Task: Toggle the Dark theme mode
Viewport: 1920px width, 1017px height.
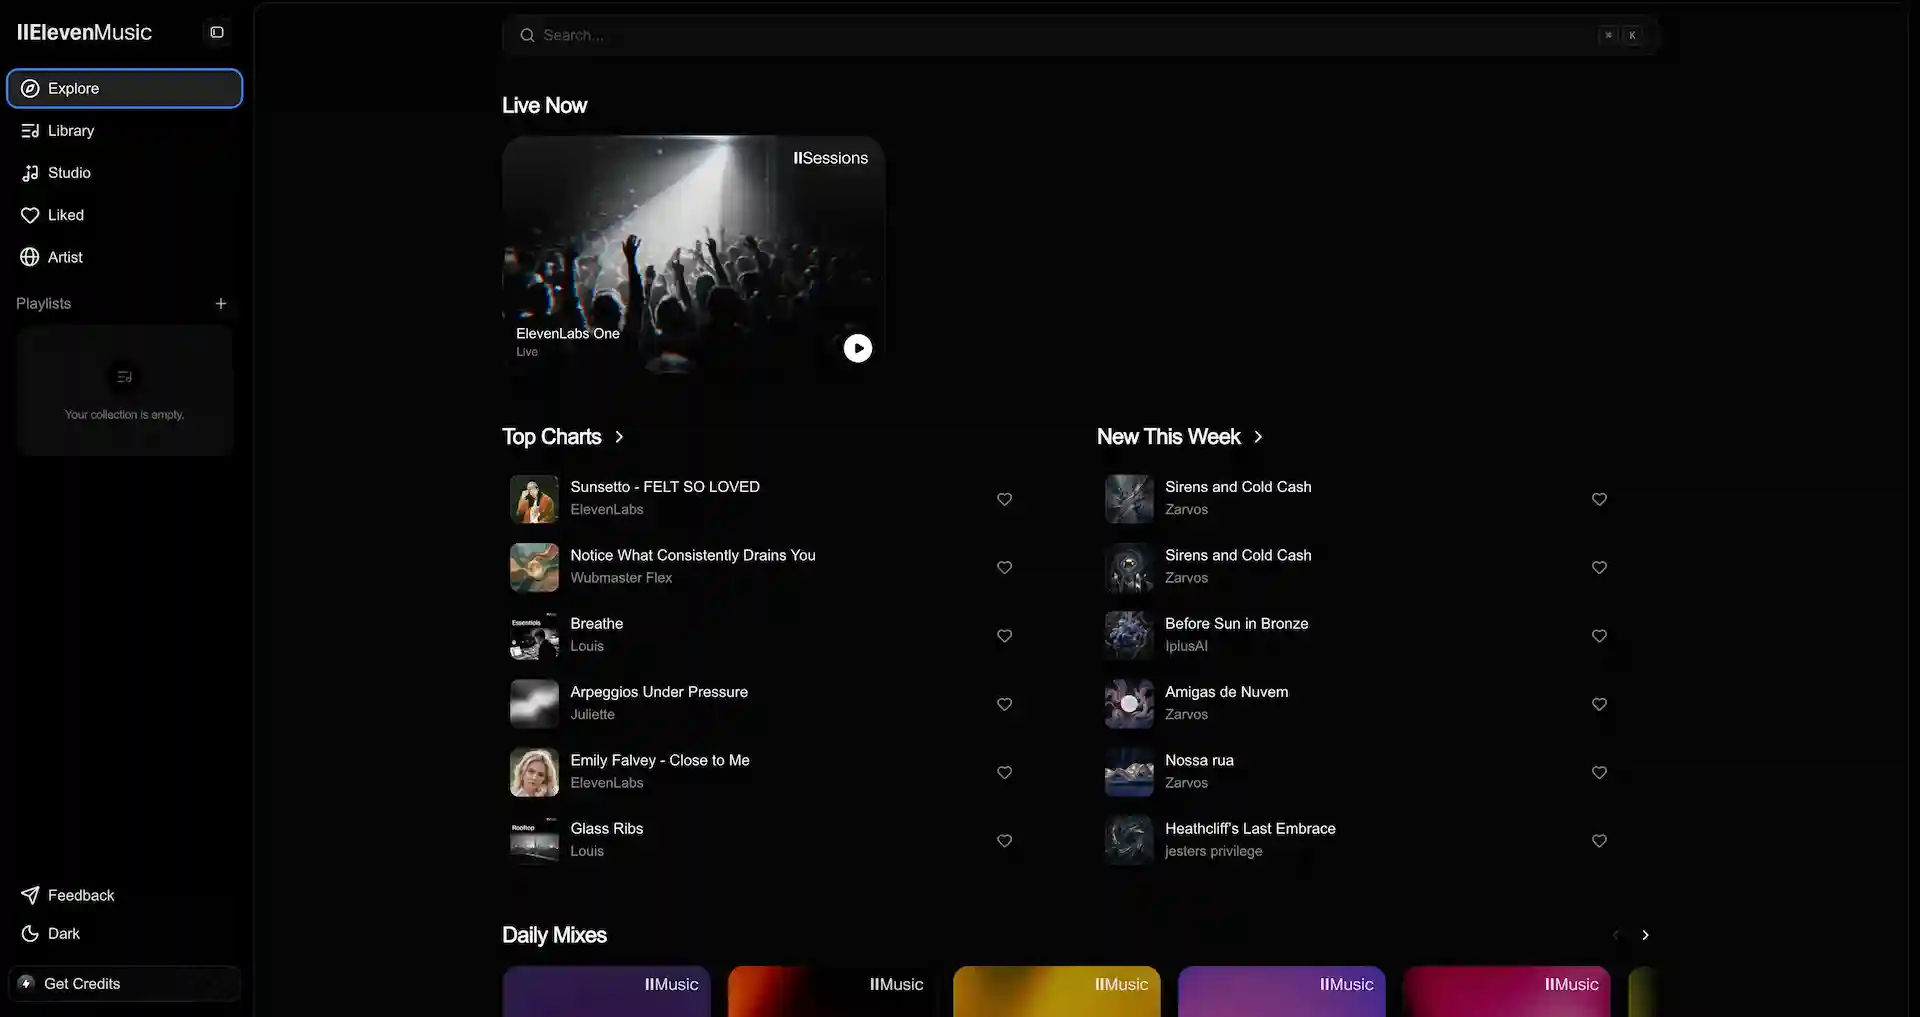Action: click(x=63, y=934)
